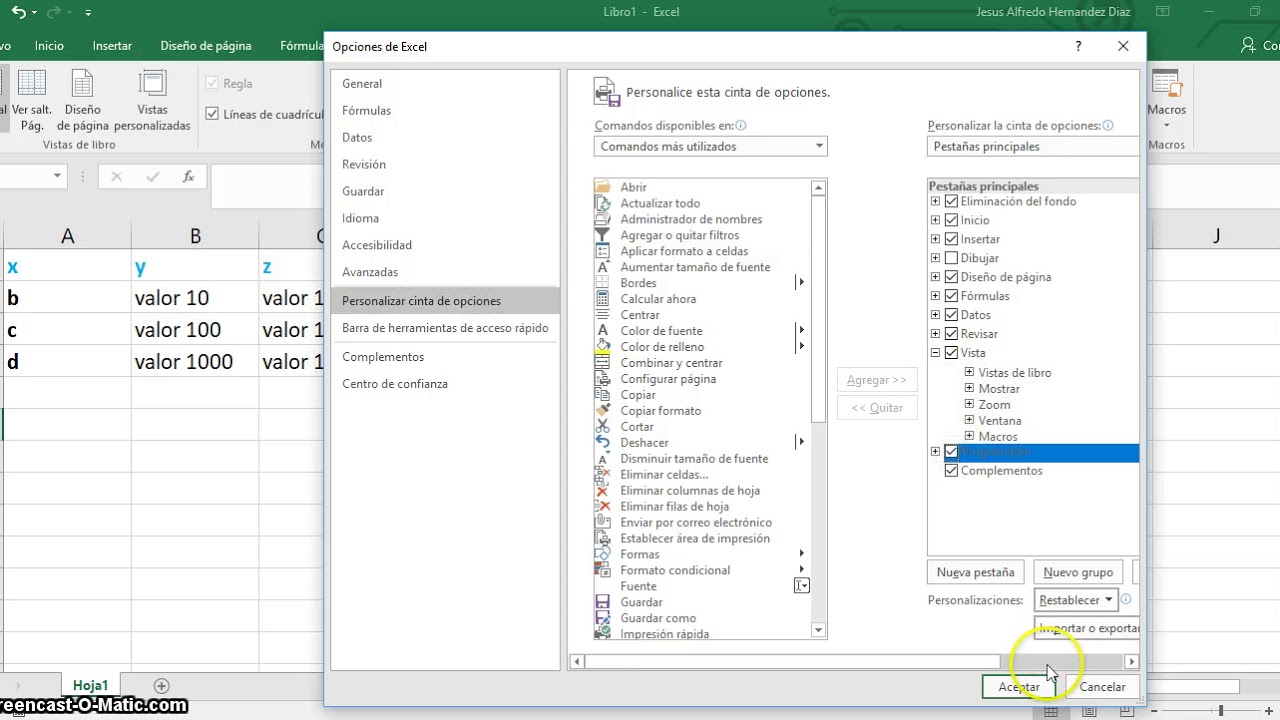Select the Formato condicional icon
This screenshot has width=1280, height=720.
pos(602,570)
